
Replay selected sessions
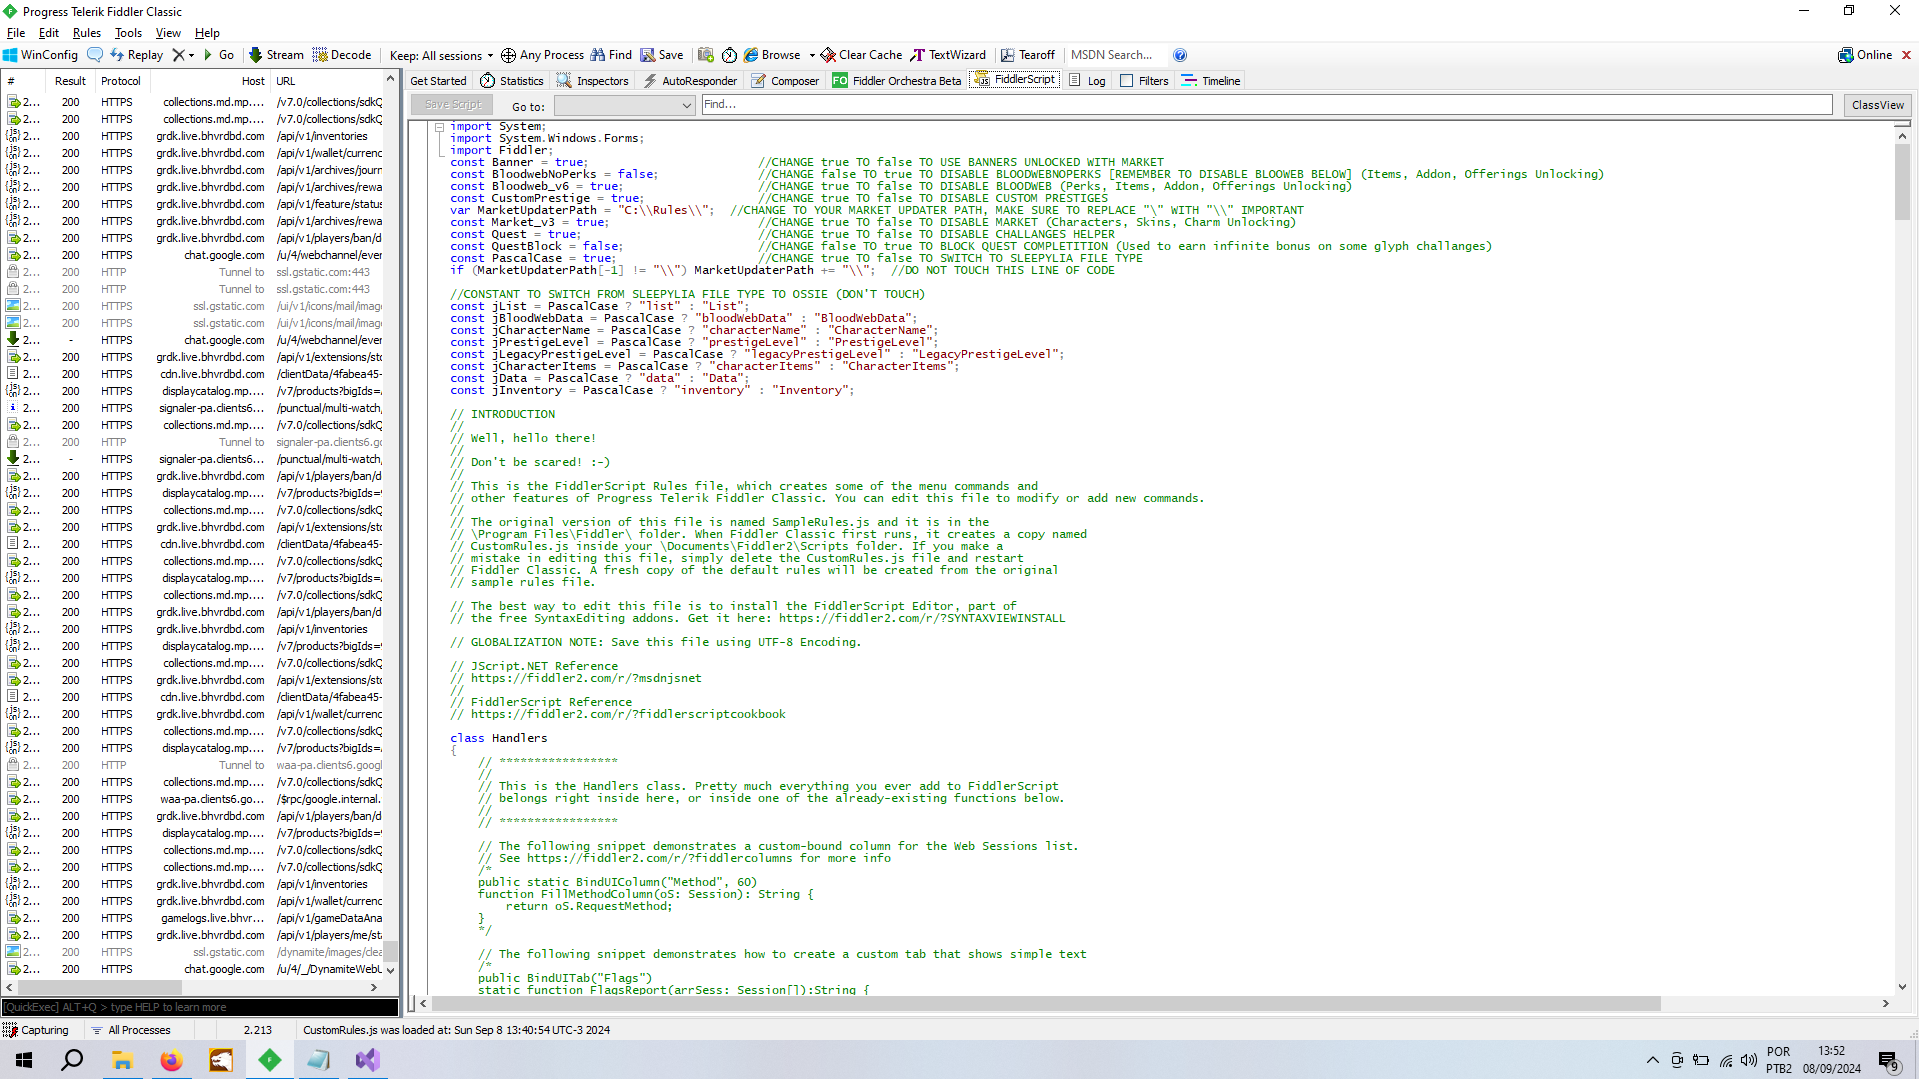[x=137, y=55]
